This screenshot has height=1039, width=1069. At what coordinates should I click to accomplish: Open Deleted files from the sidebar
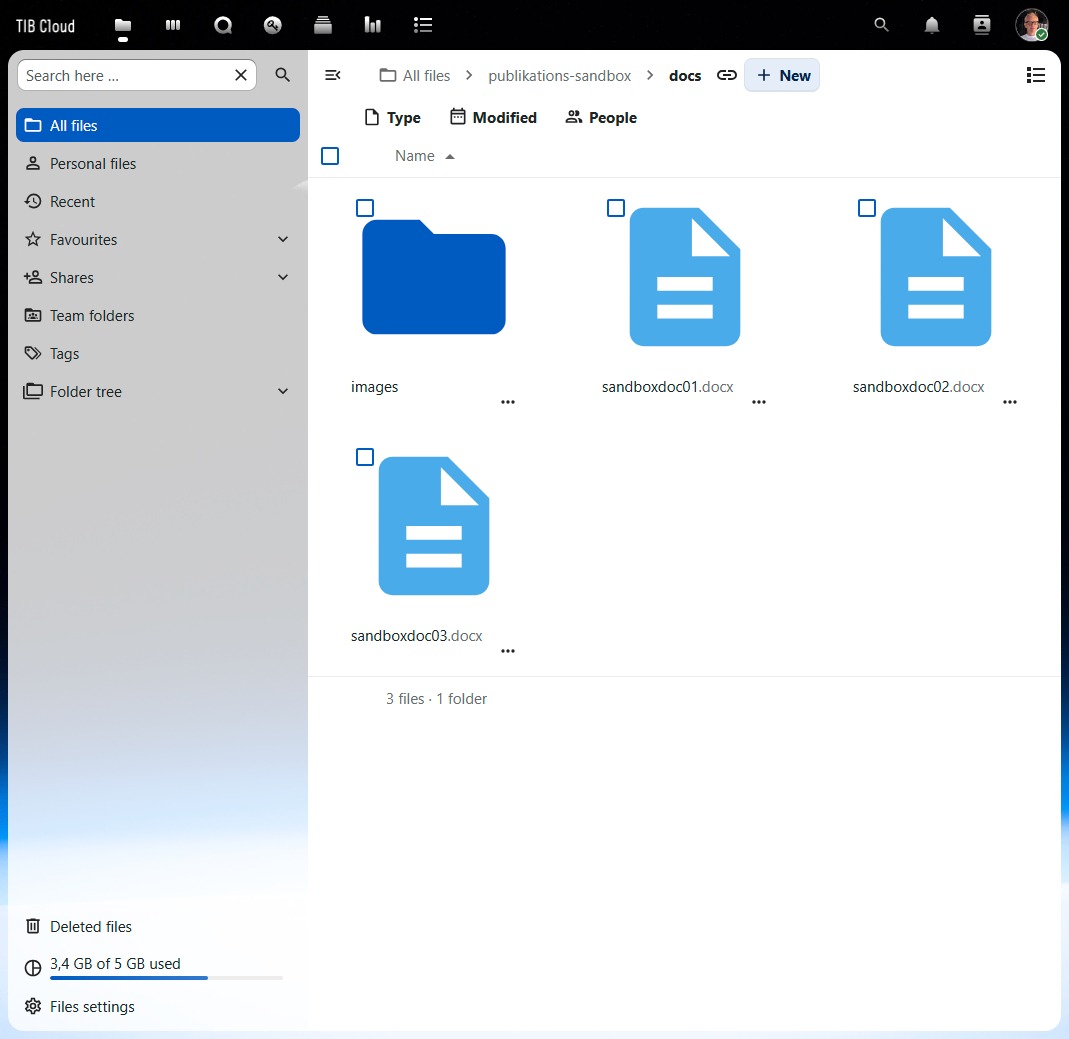pyautogui.click(x=91, y=926)
